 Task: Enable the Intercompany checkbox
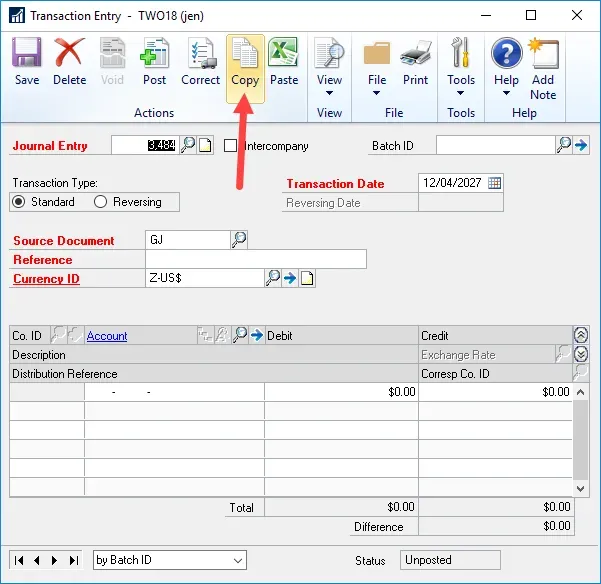231,146
